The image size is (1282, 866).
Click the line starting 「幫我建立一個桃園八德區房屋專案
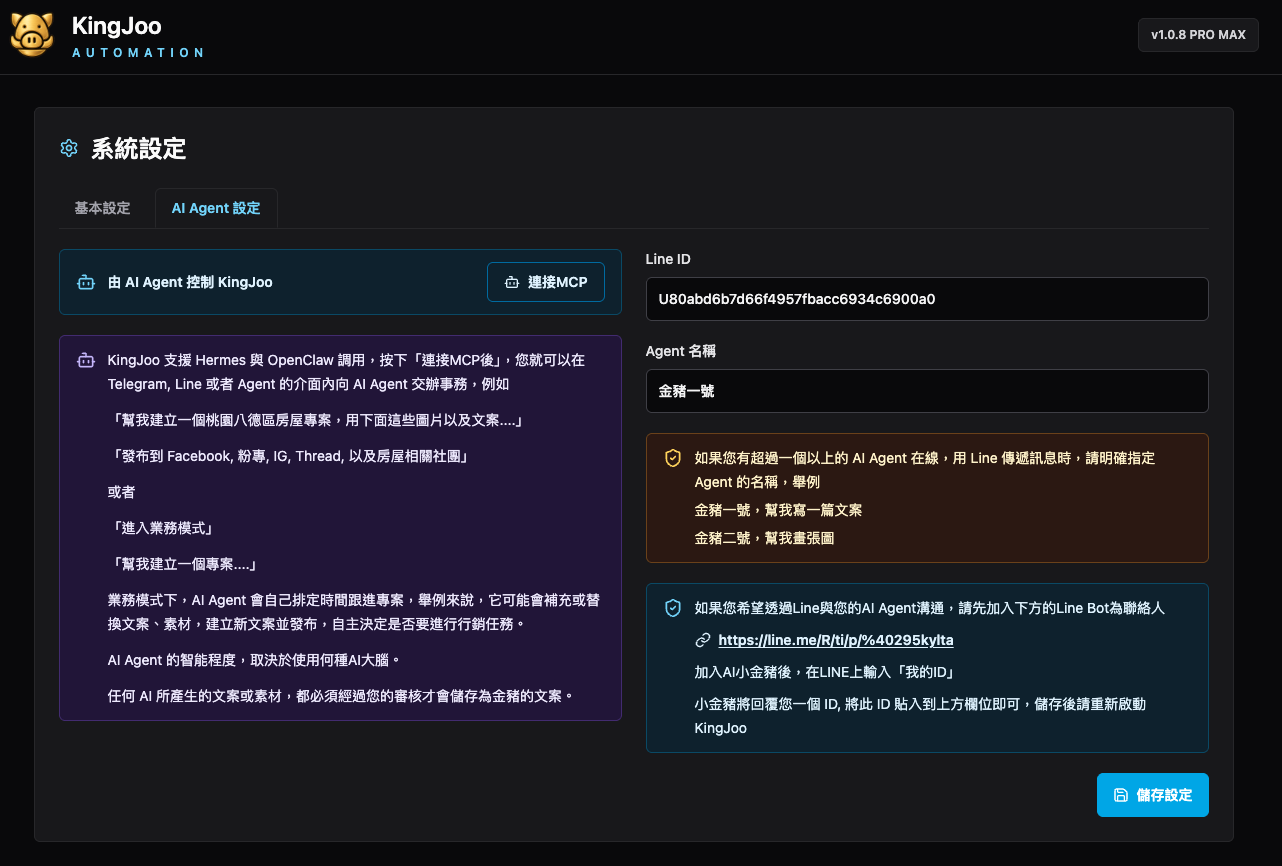(x=315, y=420)
